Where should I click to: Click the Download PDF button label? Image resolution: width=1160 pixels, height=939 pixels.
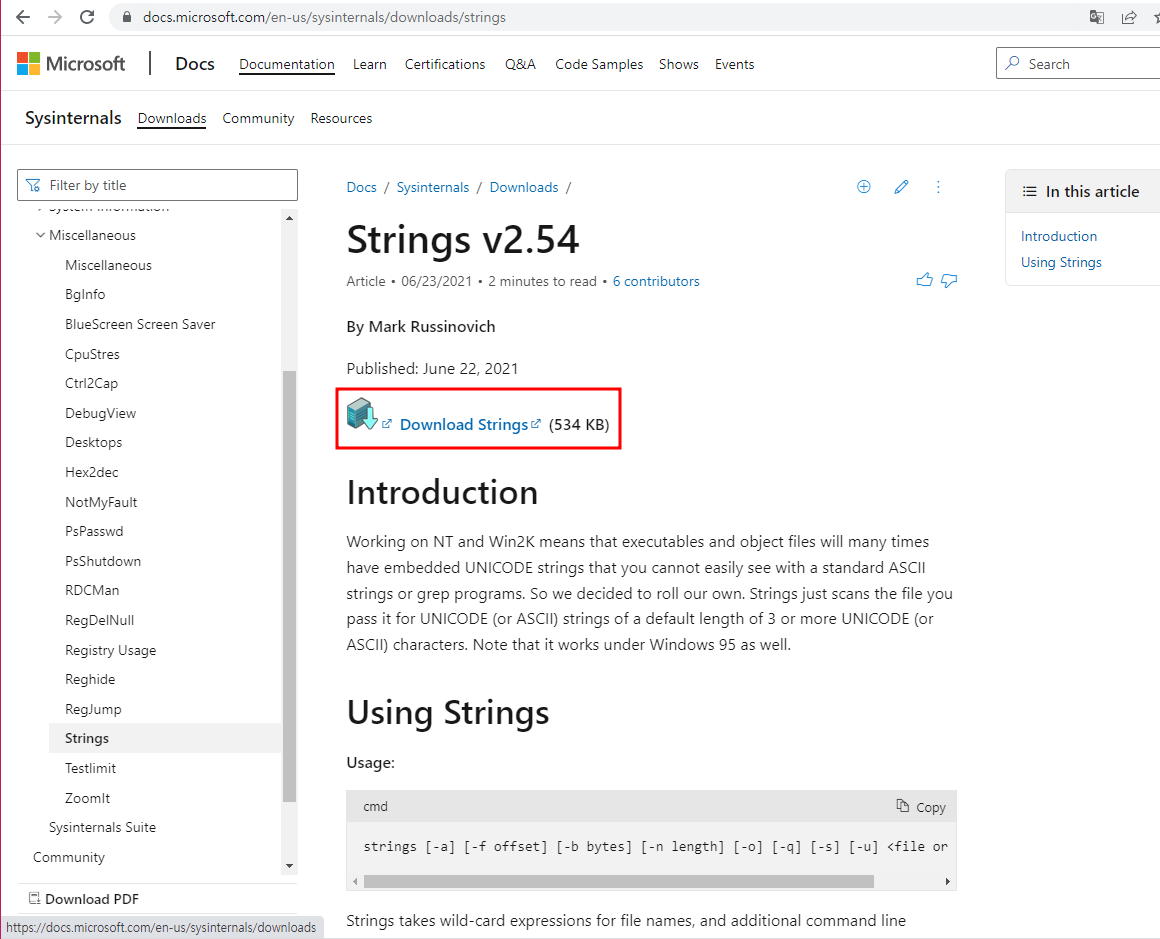point(92,899)
